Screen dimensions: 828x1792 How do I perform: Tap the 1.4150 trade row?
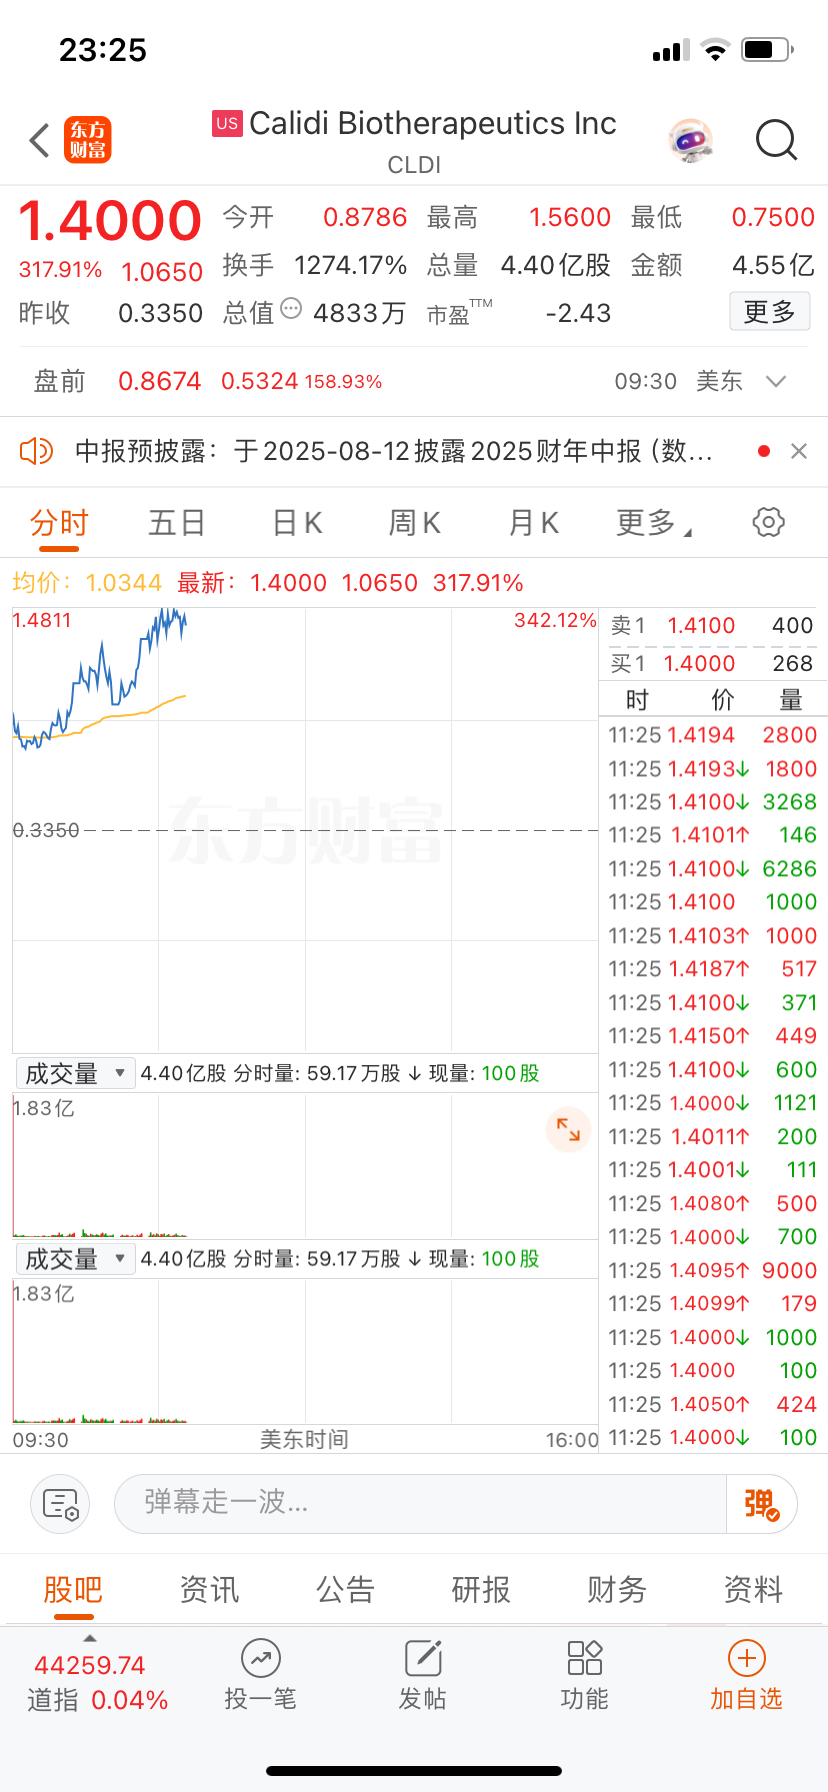(712, 1036)
